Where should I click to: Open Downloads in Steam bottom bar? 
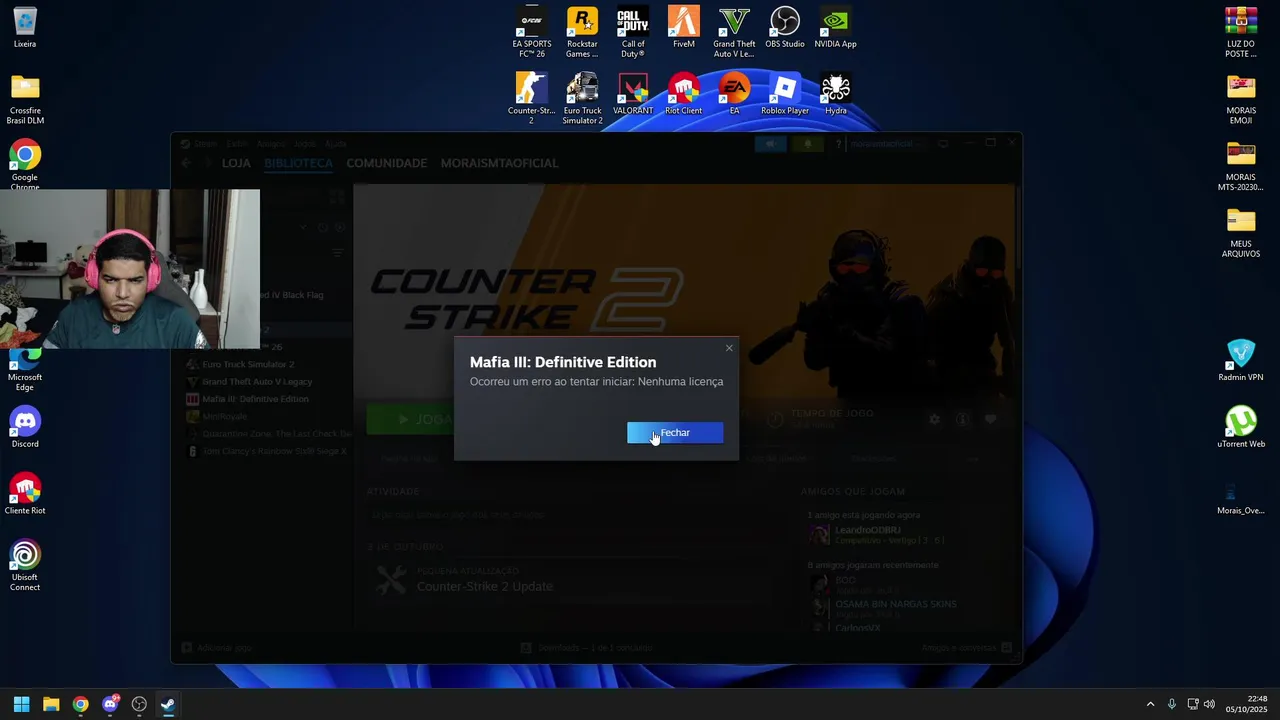click(x=587, y=648)
